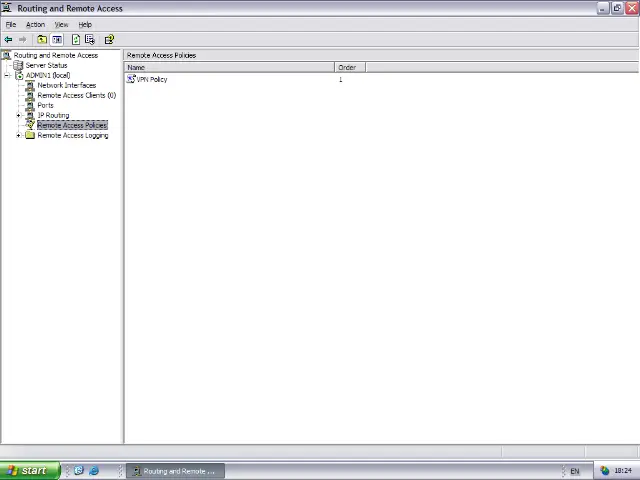Click the Routing and Remote taskbar button
Screen dimensions: 640x480
[x=175, y=471]
